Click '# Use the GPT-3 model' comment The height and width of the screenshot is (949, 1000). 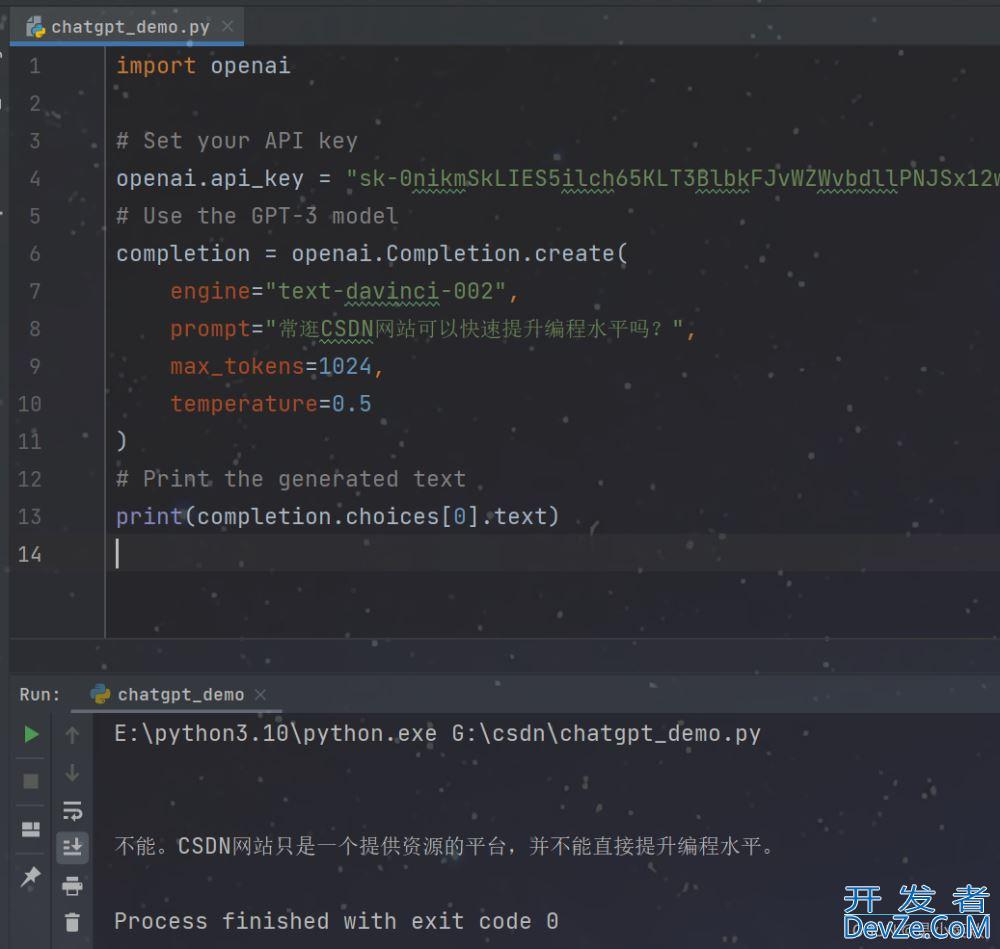click(258, 216)
